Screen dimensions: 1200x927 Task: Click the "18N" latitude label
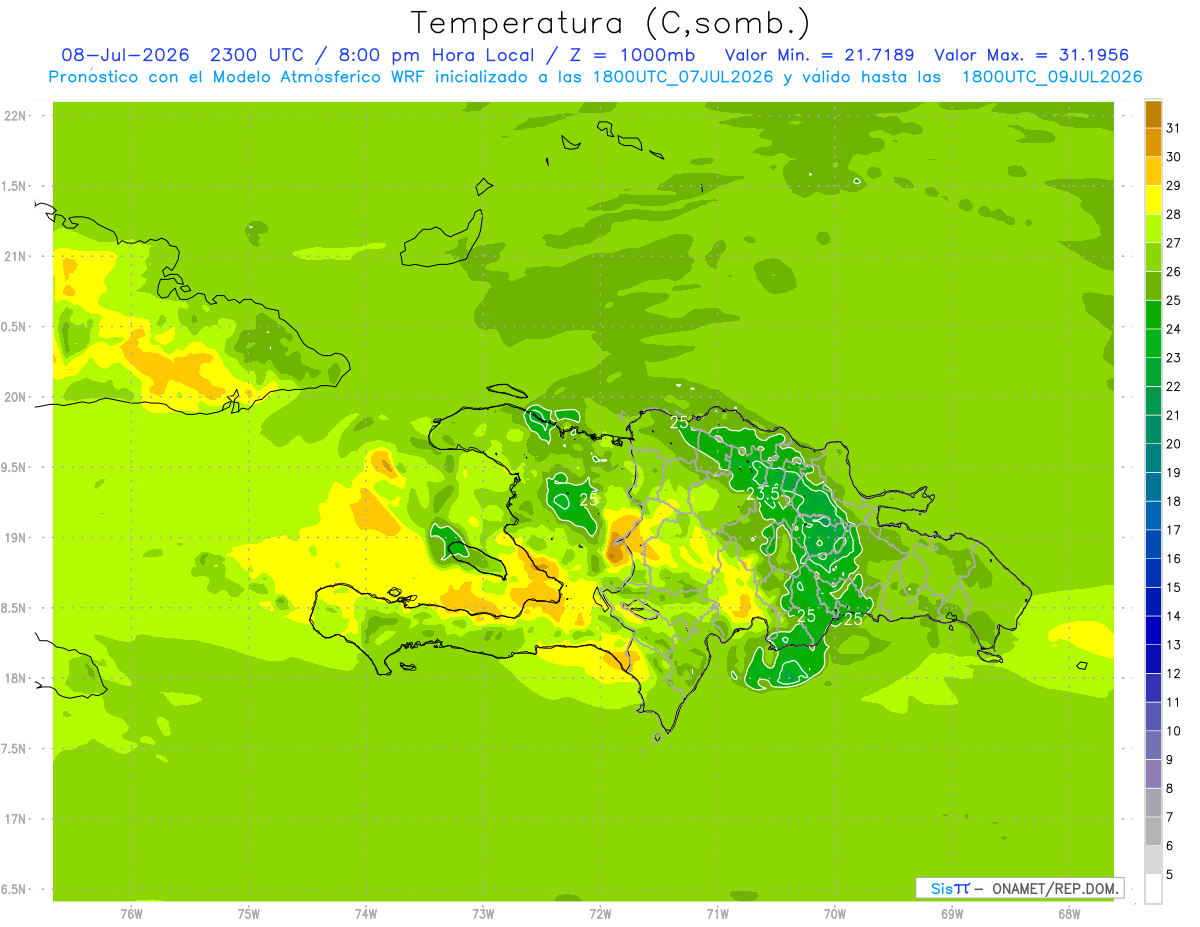[15, 678]
